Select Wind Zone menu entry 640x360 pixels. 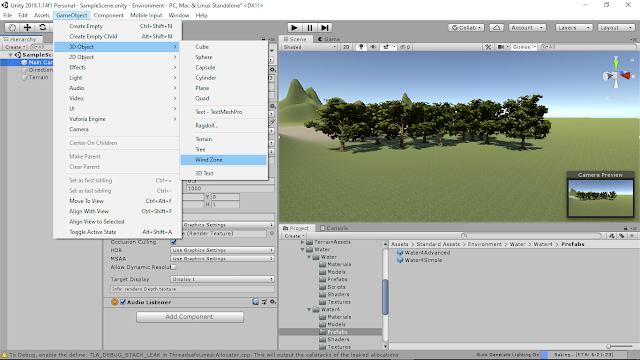[224, 160]
